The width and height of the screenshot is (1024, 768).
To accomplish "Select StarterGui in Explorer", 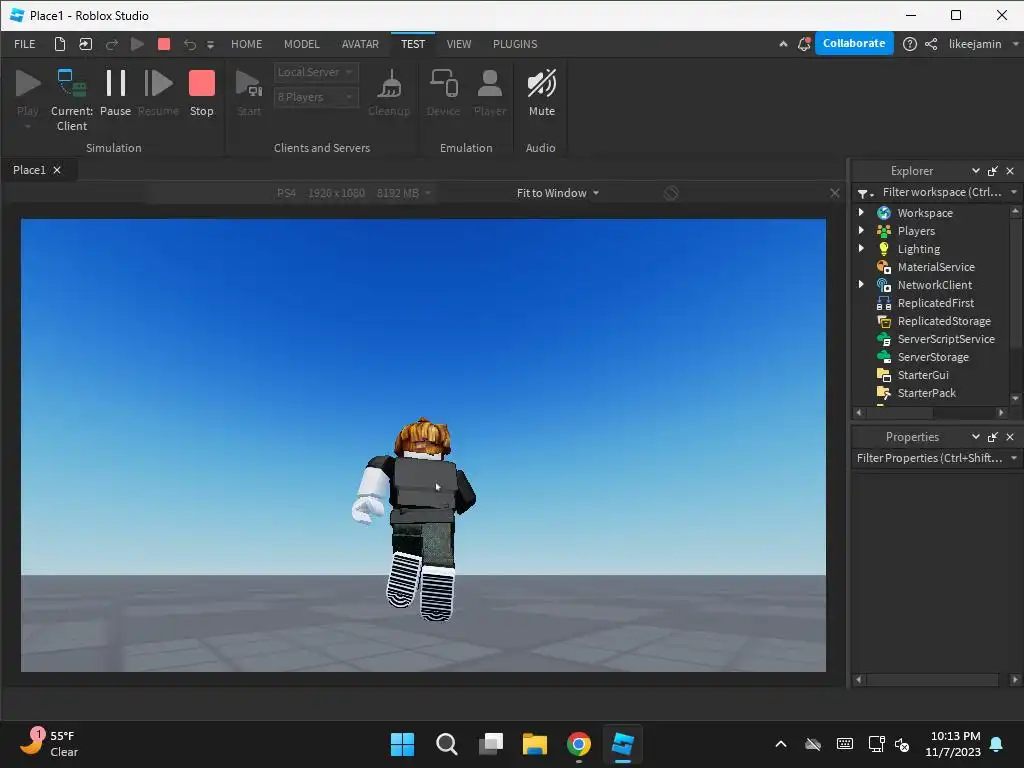I will (x=922, y=375).
